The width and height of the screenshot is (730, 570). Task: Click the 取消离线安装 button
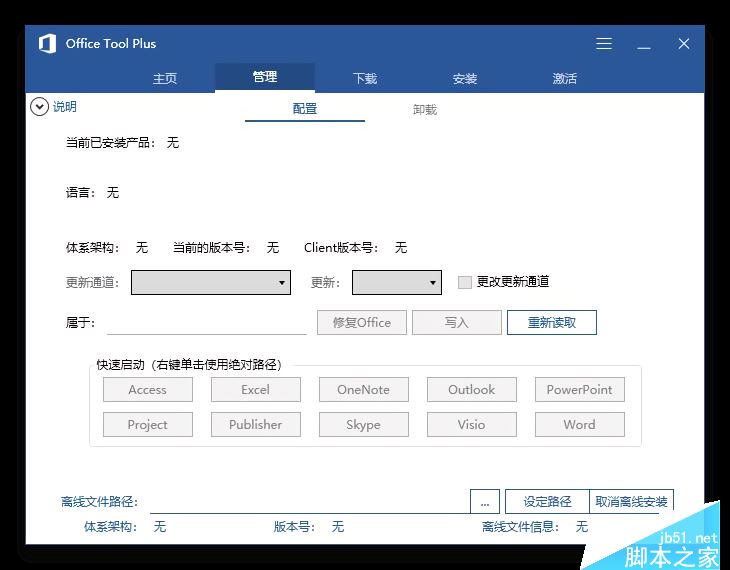[631, 502]
